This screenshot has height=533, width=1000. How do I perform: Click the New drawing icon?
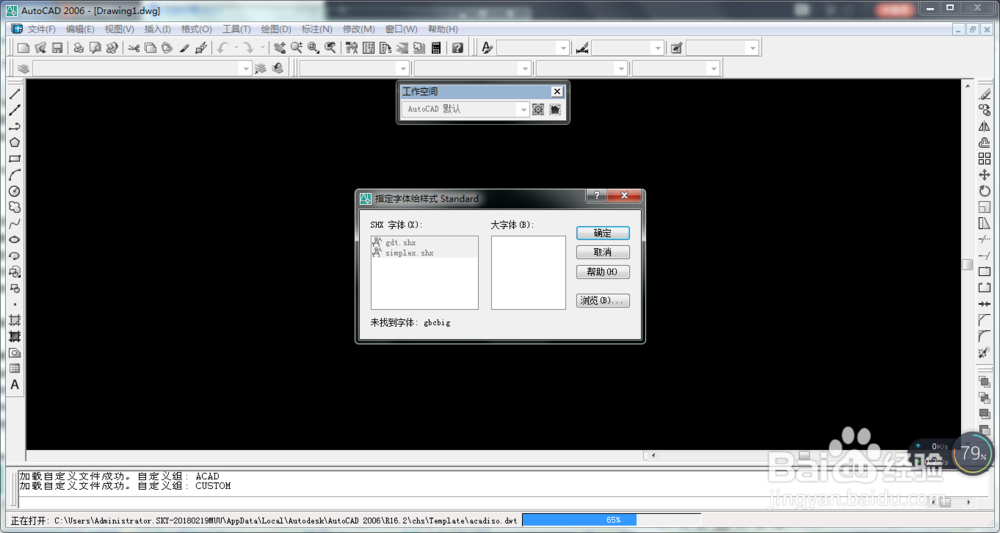pos(23,48)
